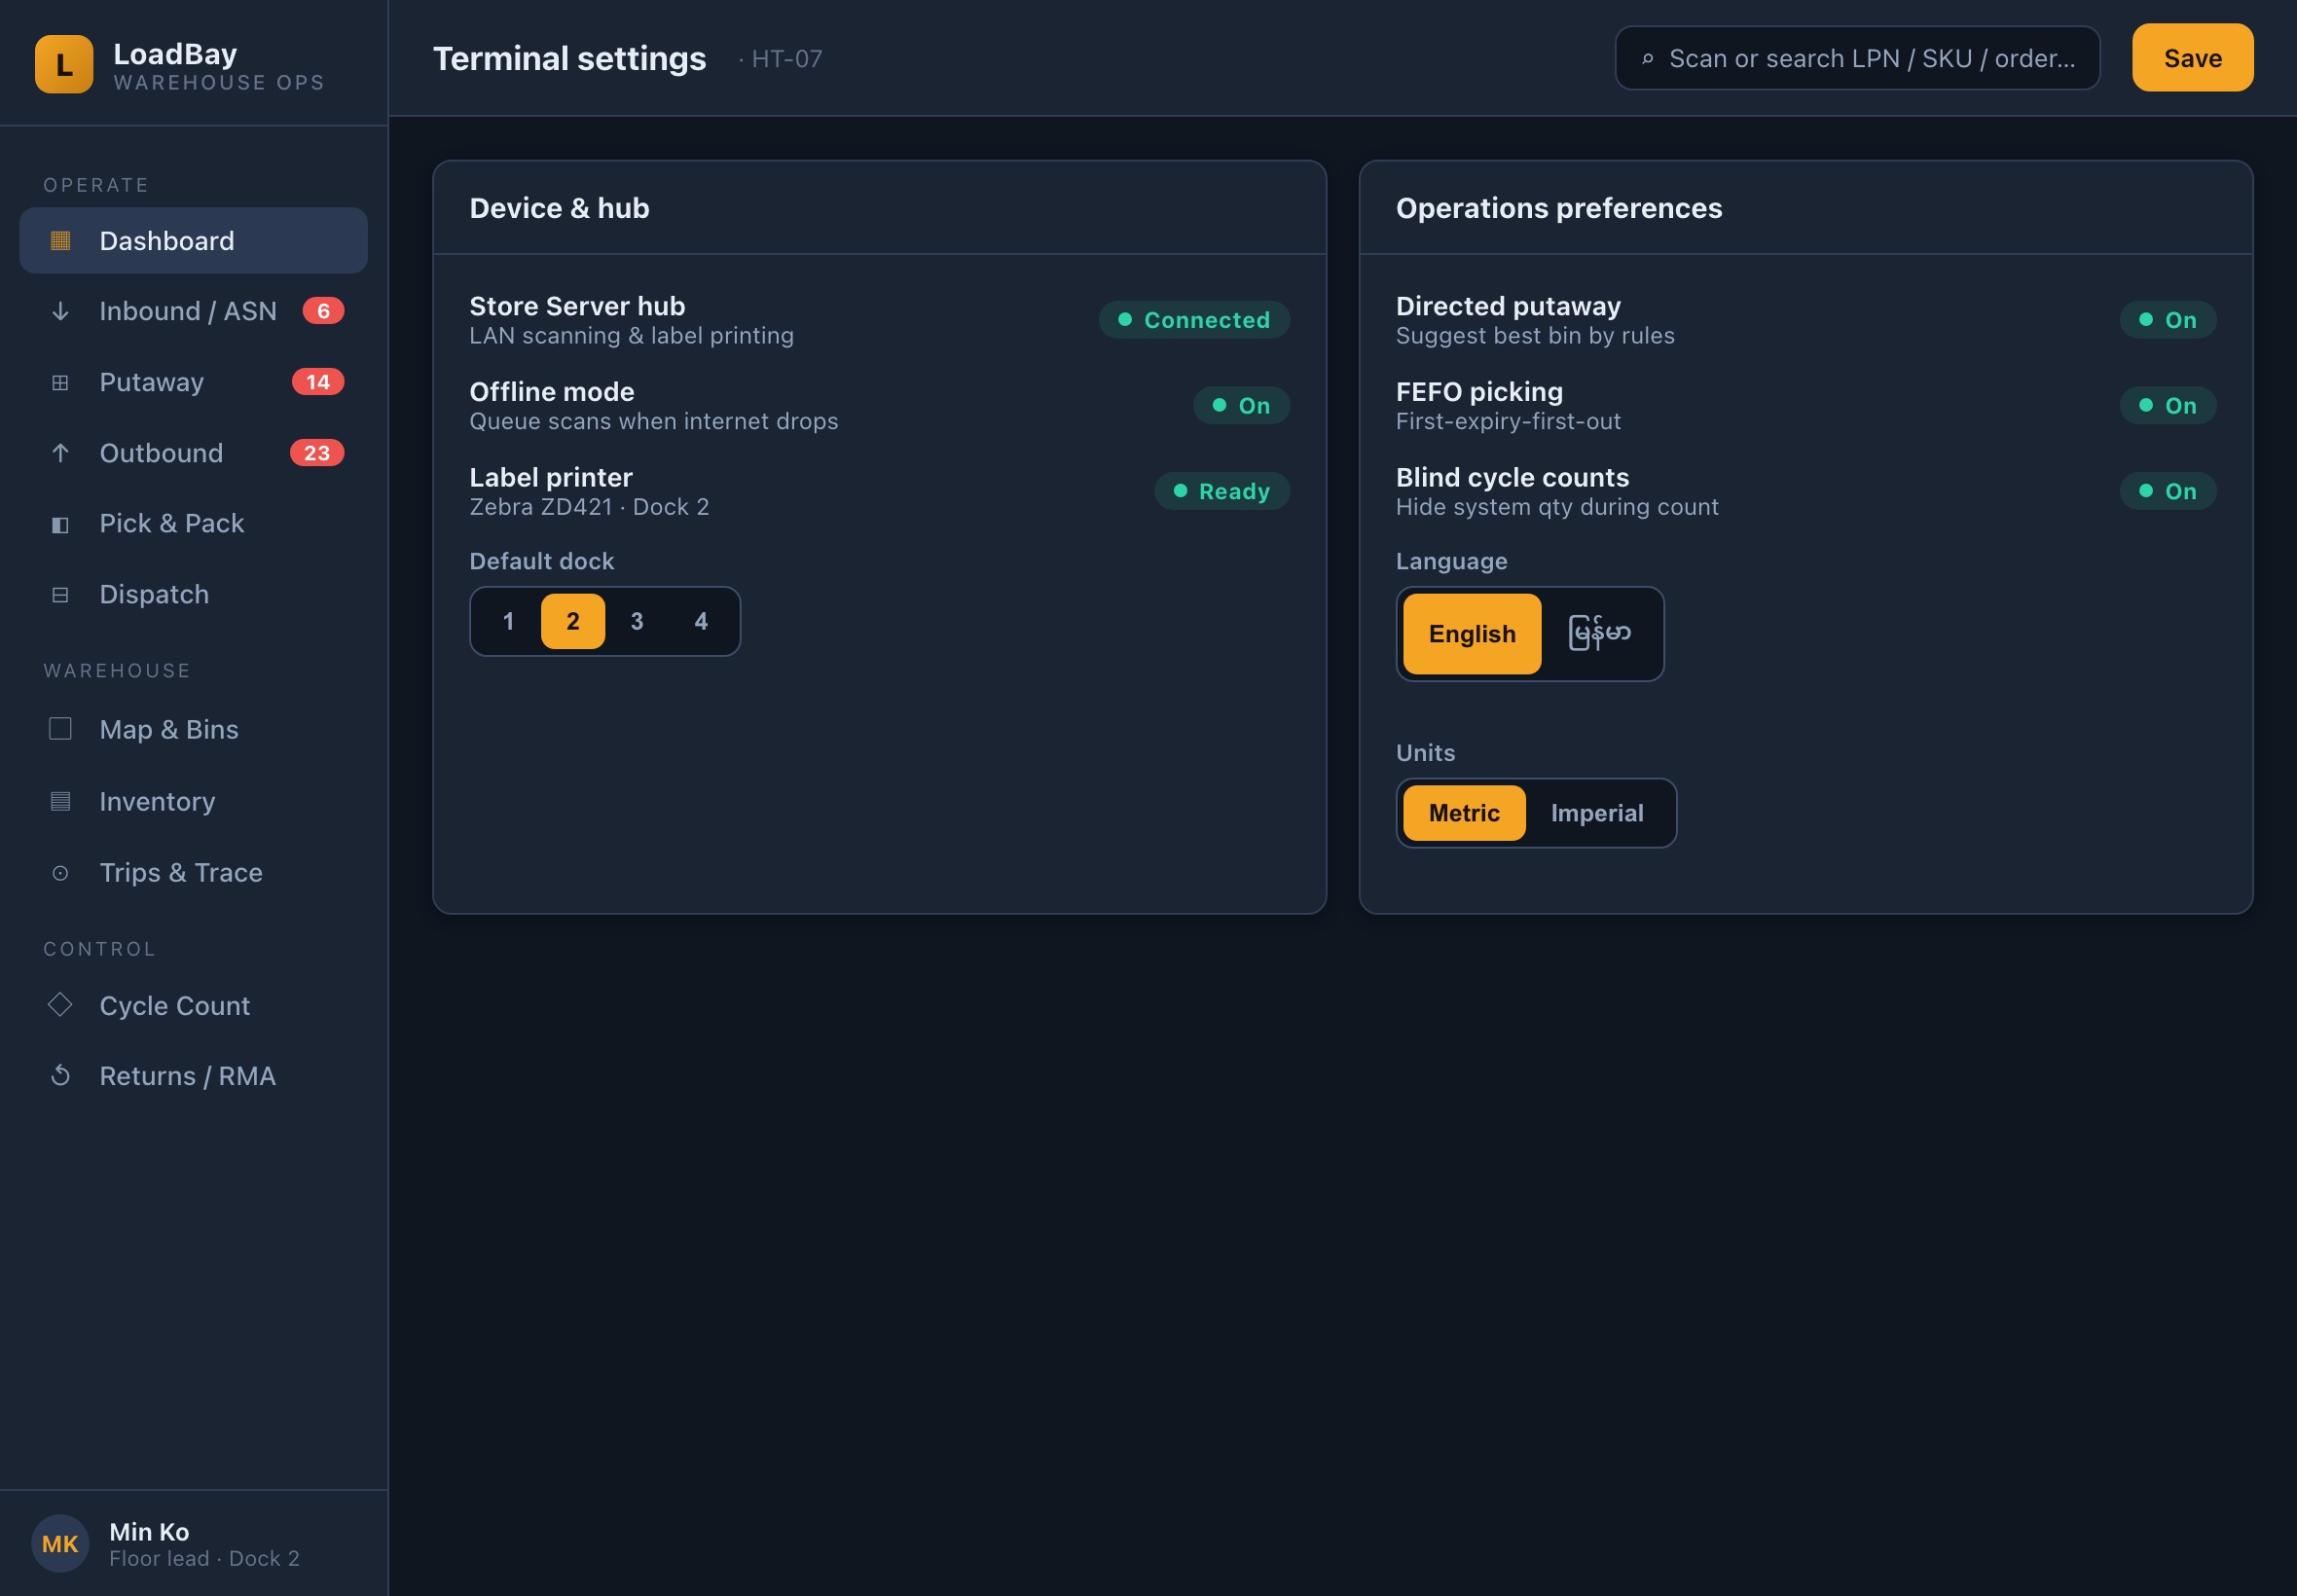
Task: Toggle Offline mode On switch
Action: tap(1241, 406)
